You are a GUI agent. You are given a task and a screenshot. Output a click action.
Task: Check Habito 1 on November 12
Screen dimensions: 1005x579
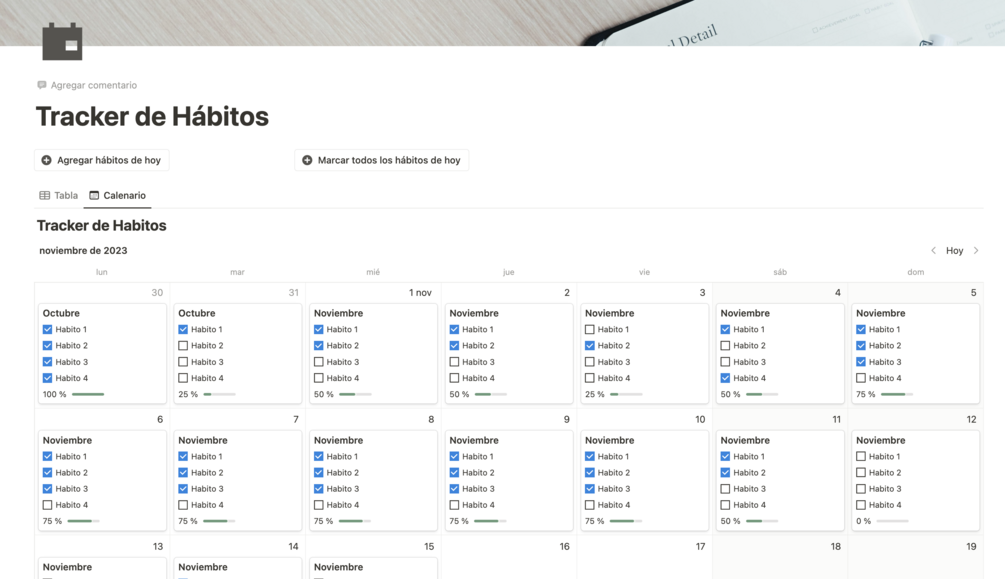point(861,457)
